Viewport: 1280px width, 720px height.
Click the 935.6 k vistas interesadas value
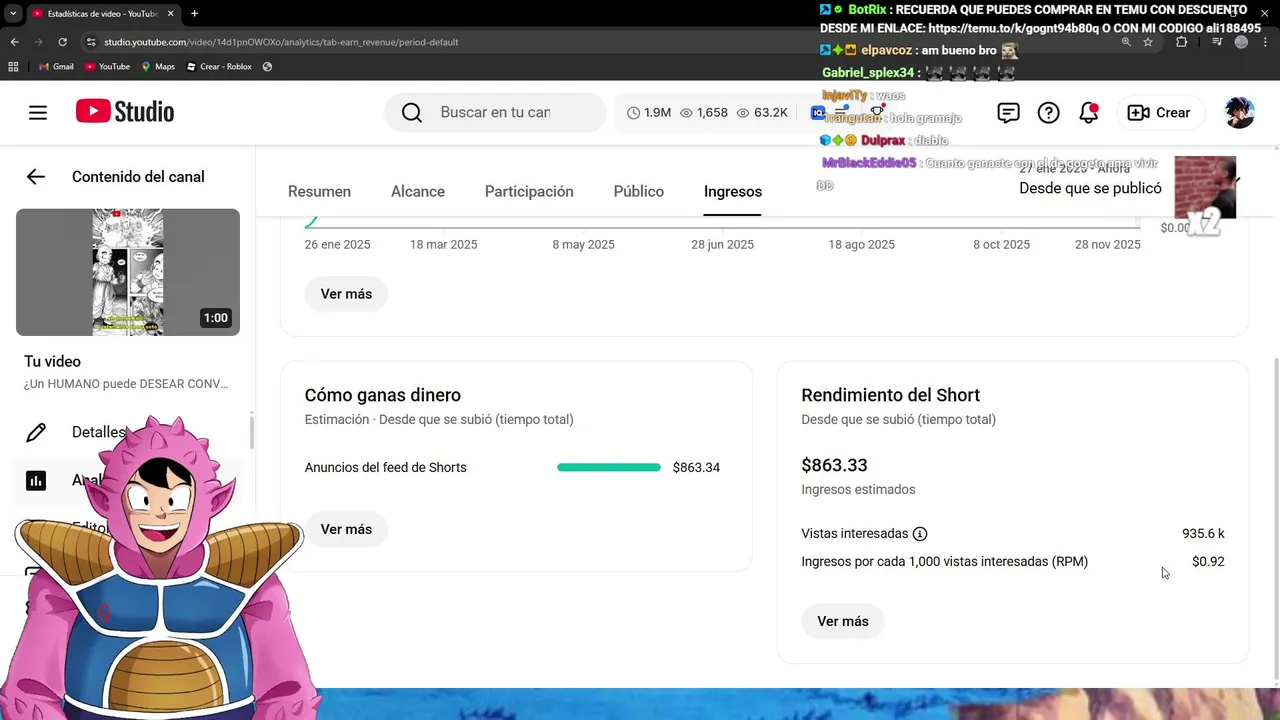[x=1203, y=534]
